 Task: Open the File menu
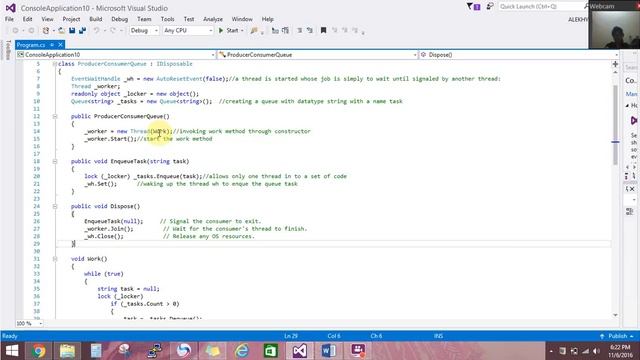tap(9, 19)
